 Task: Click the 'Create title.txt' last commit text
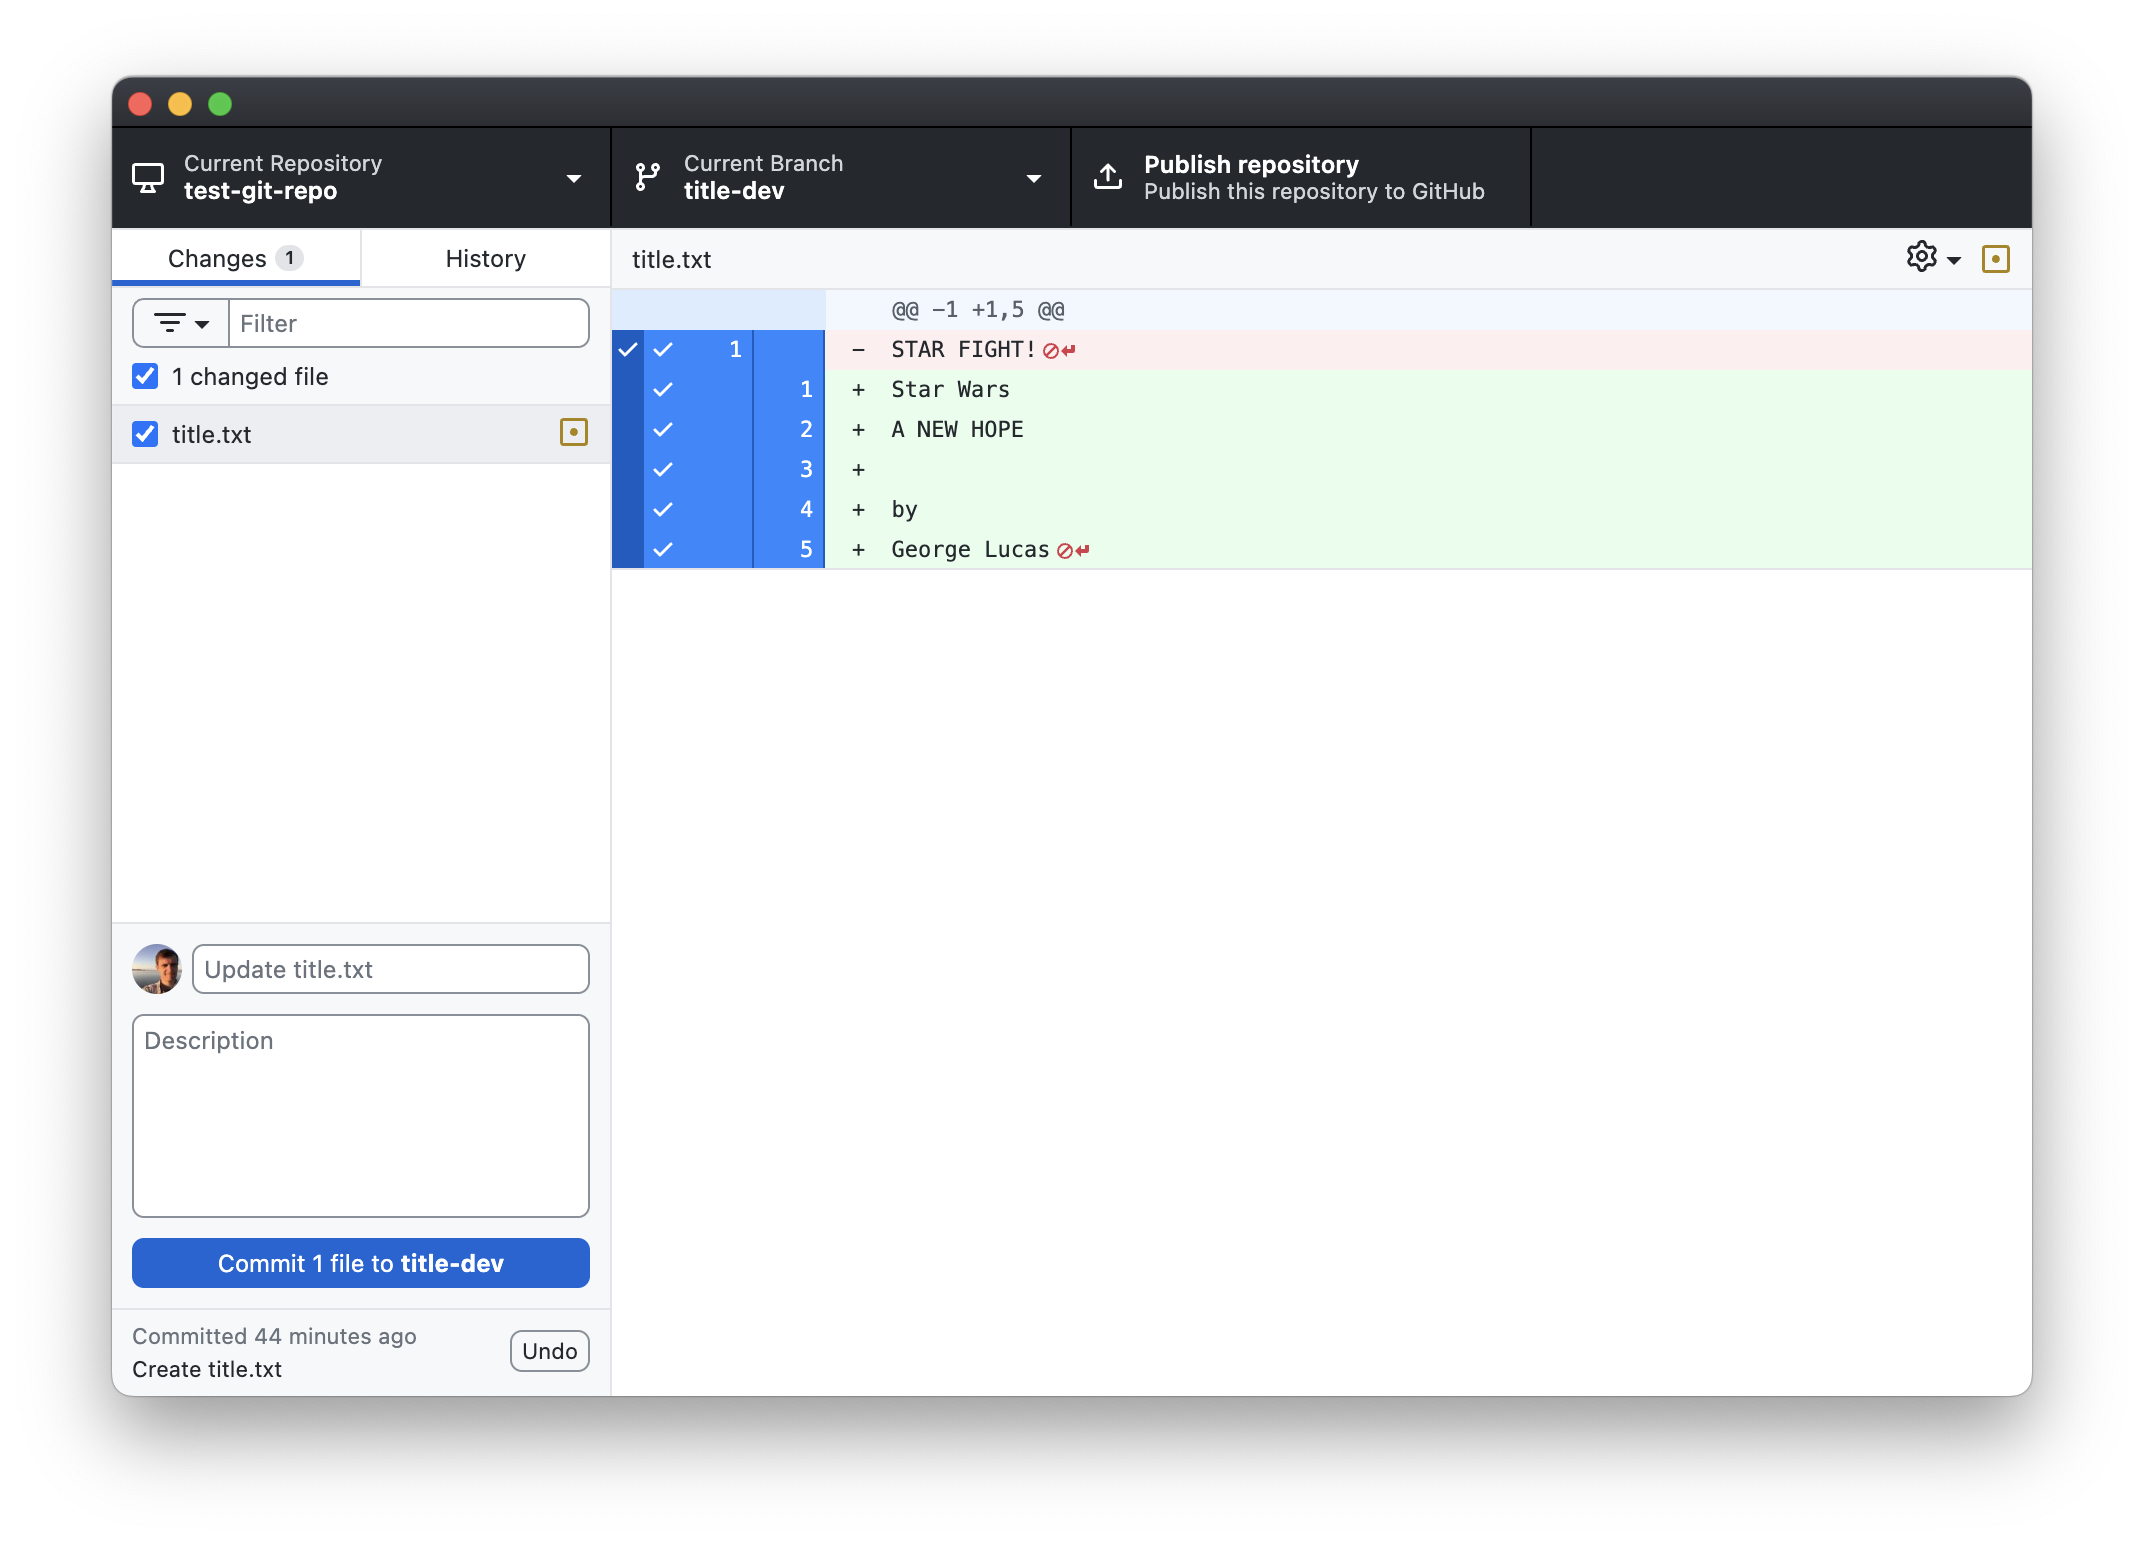[207, 1369]
